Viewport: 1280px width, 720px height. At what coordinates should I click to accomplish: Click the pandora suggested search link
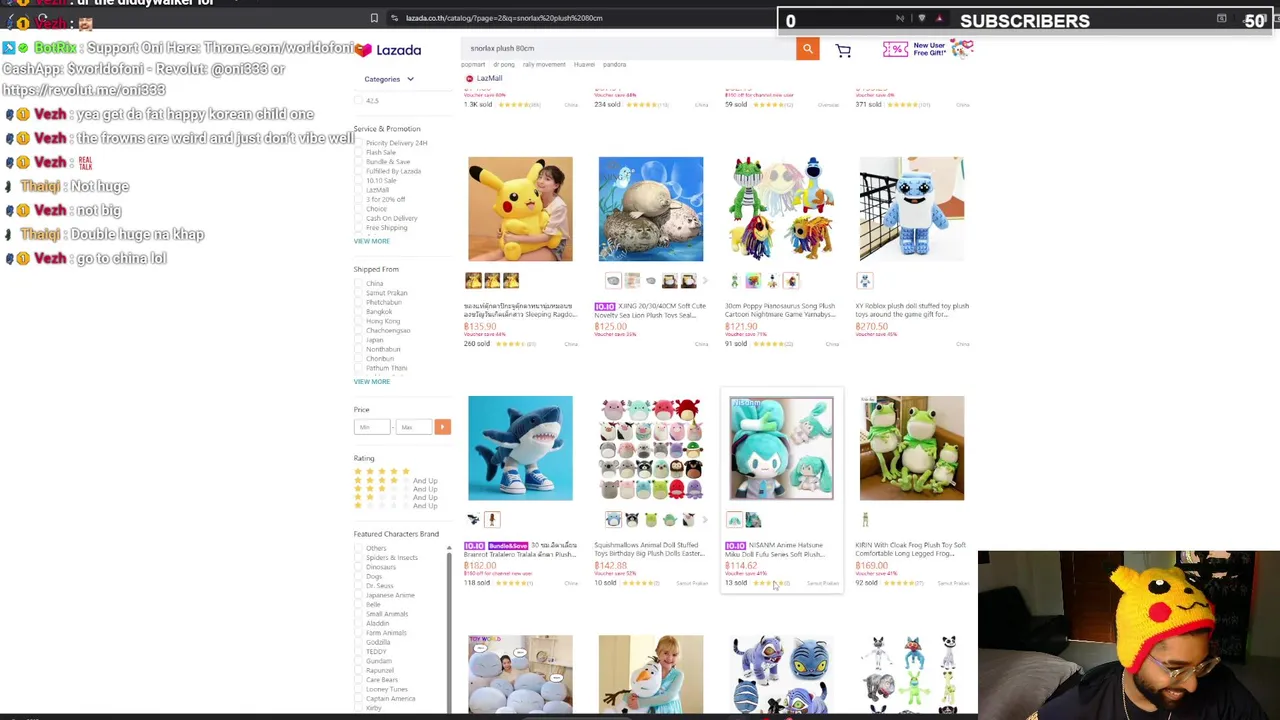point(615,65)
